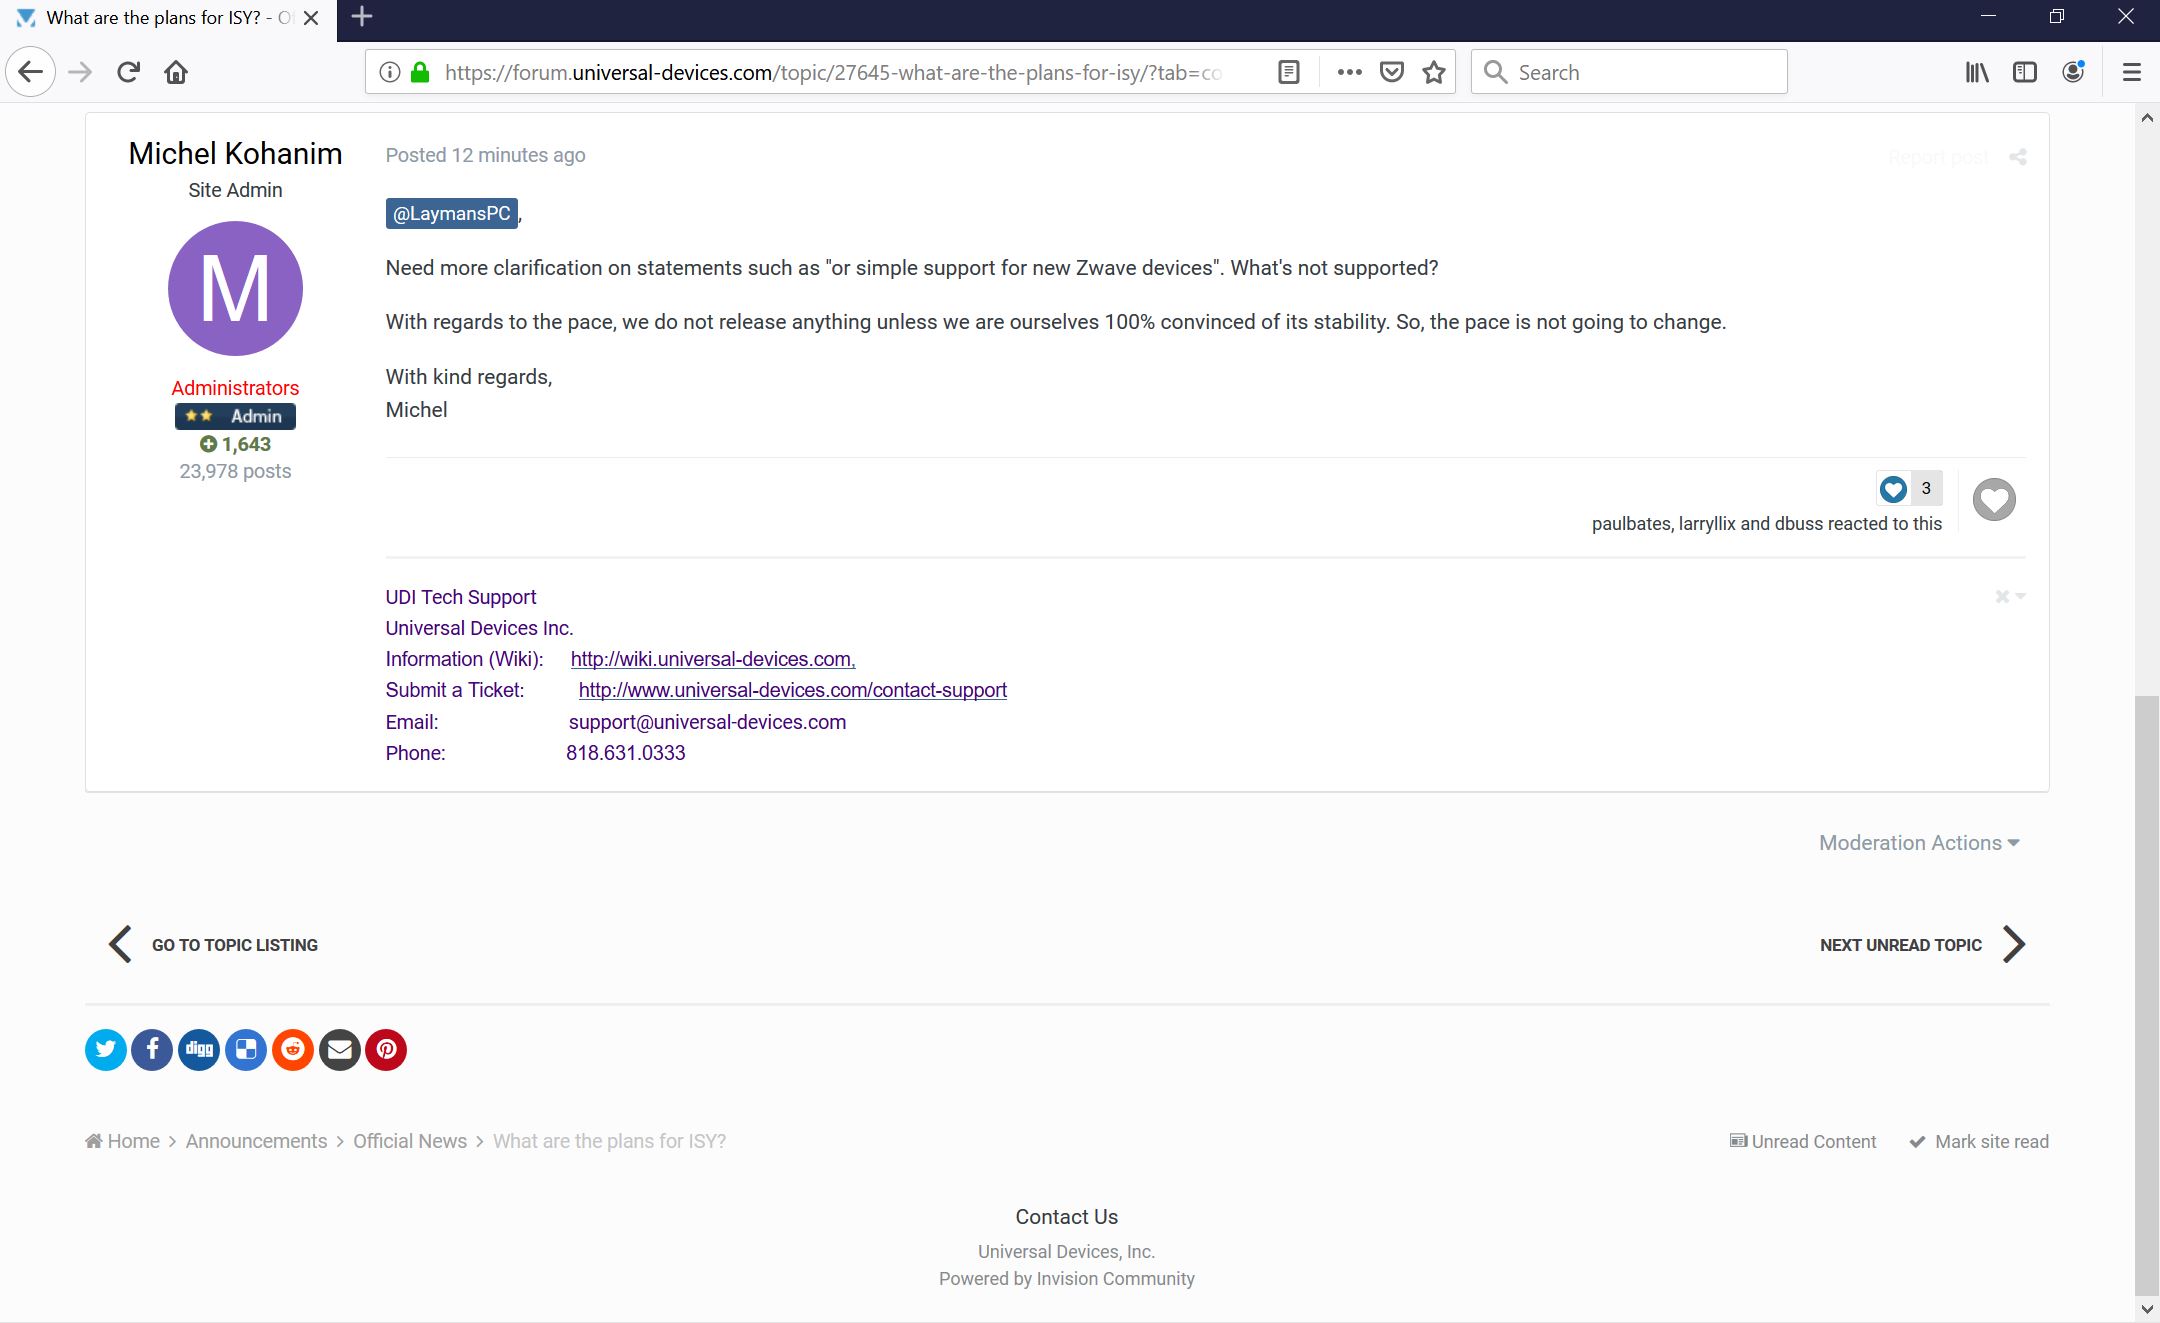Viewport: 2160px width, 1323px height.
Task: Open Home breadcrumb
Action: (x=123, y=1141)
